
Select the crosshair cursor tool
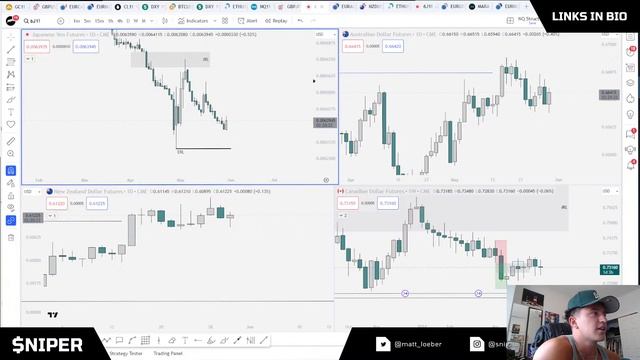tap(11, 37)
